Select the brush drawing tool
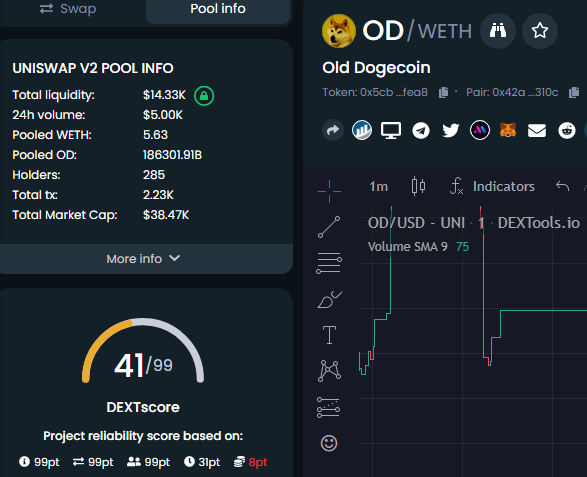This screenshot has height=477, width=587. (329, 300)
